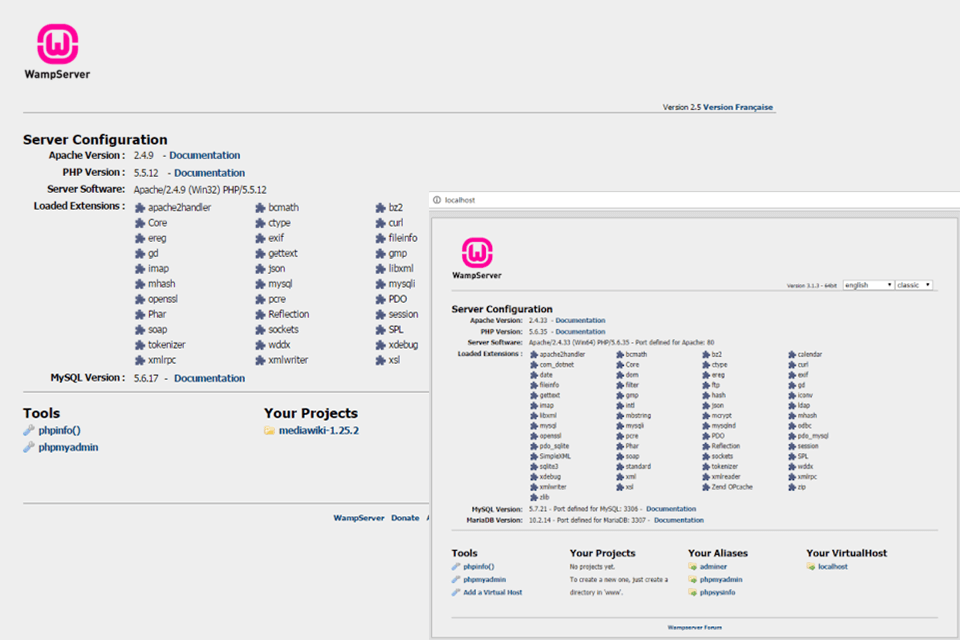Click wrench icon next to phpmyadmin on 2.5 page
This screenshot has width=960, height=640.
coord(29,447)
